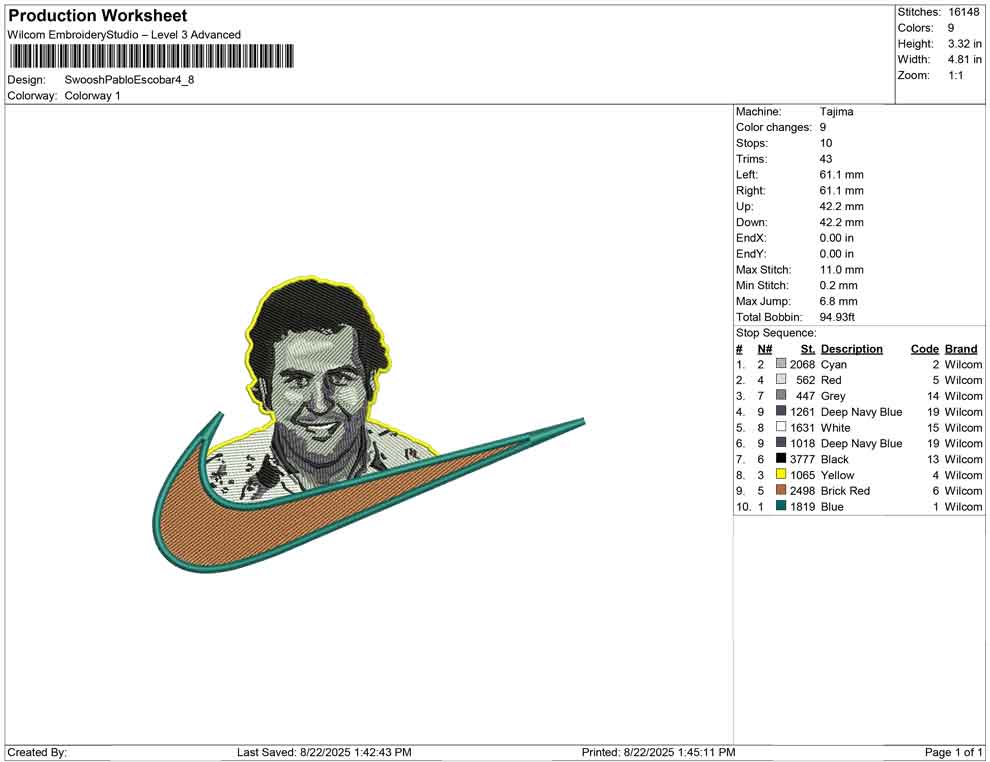Viewport: 990px width, 762px height.
Task: Click the Total Bobbin value '94.93ft'
Action: pyautogui.click(x=837, y=317)
